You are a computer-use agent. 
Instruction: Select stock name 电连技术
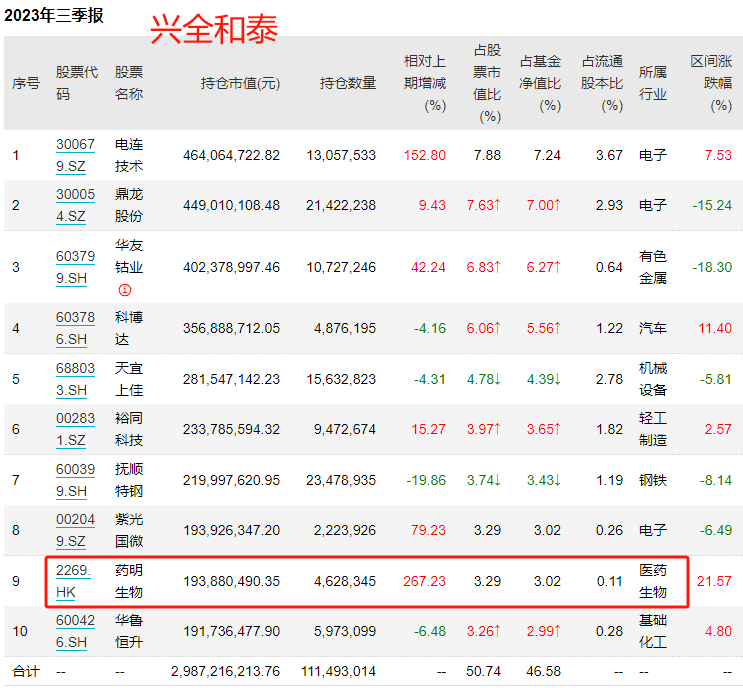click(x=128, y=155)
